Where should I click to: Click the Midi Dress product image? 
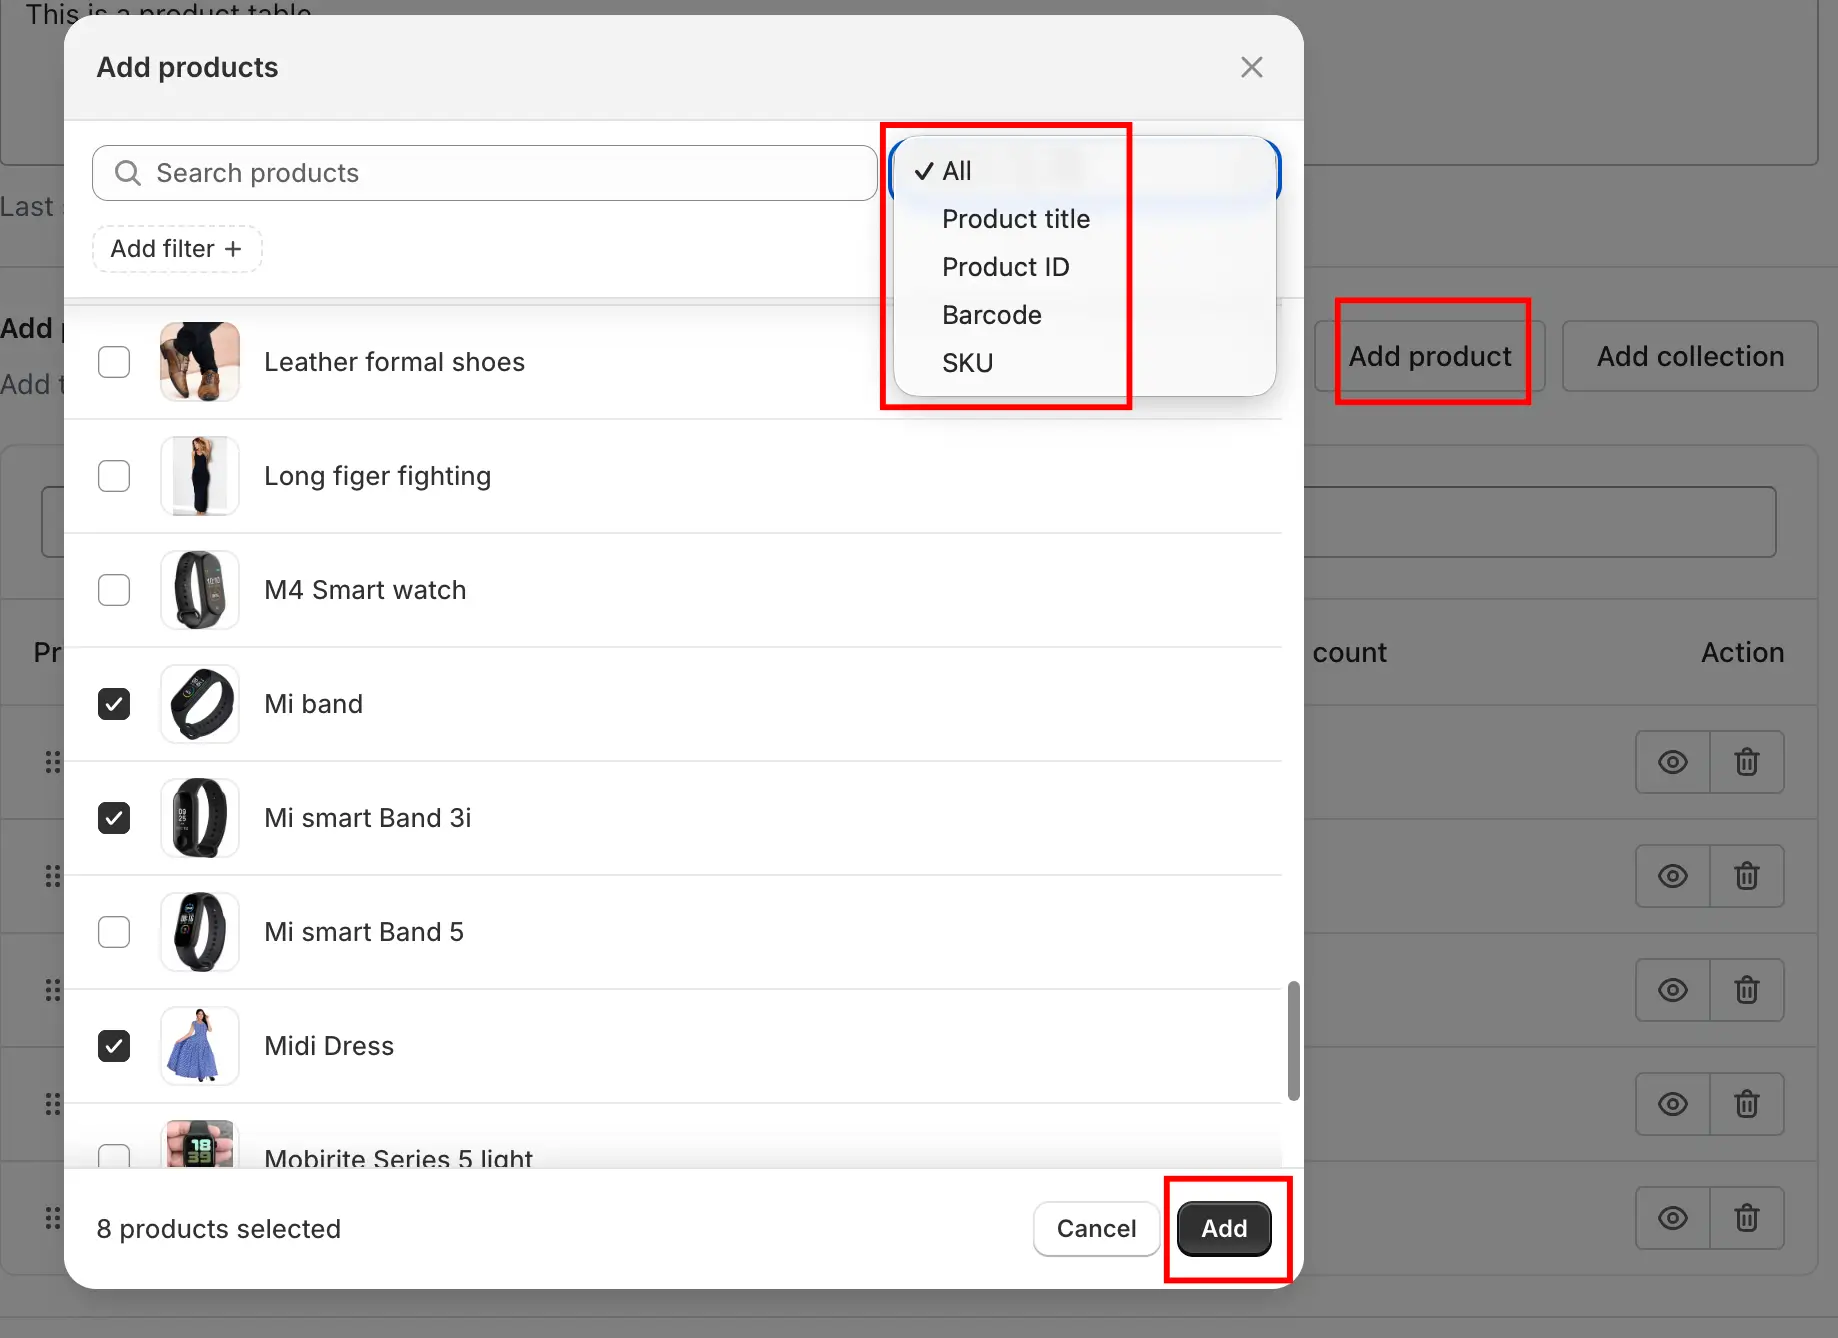[200, 1046]
